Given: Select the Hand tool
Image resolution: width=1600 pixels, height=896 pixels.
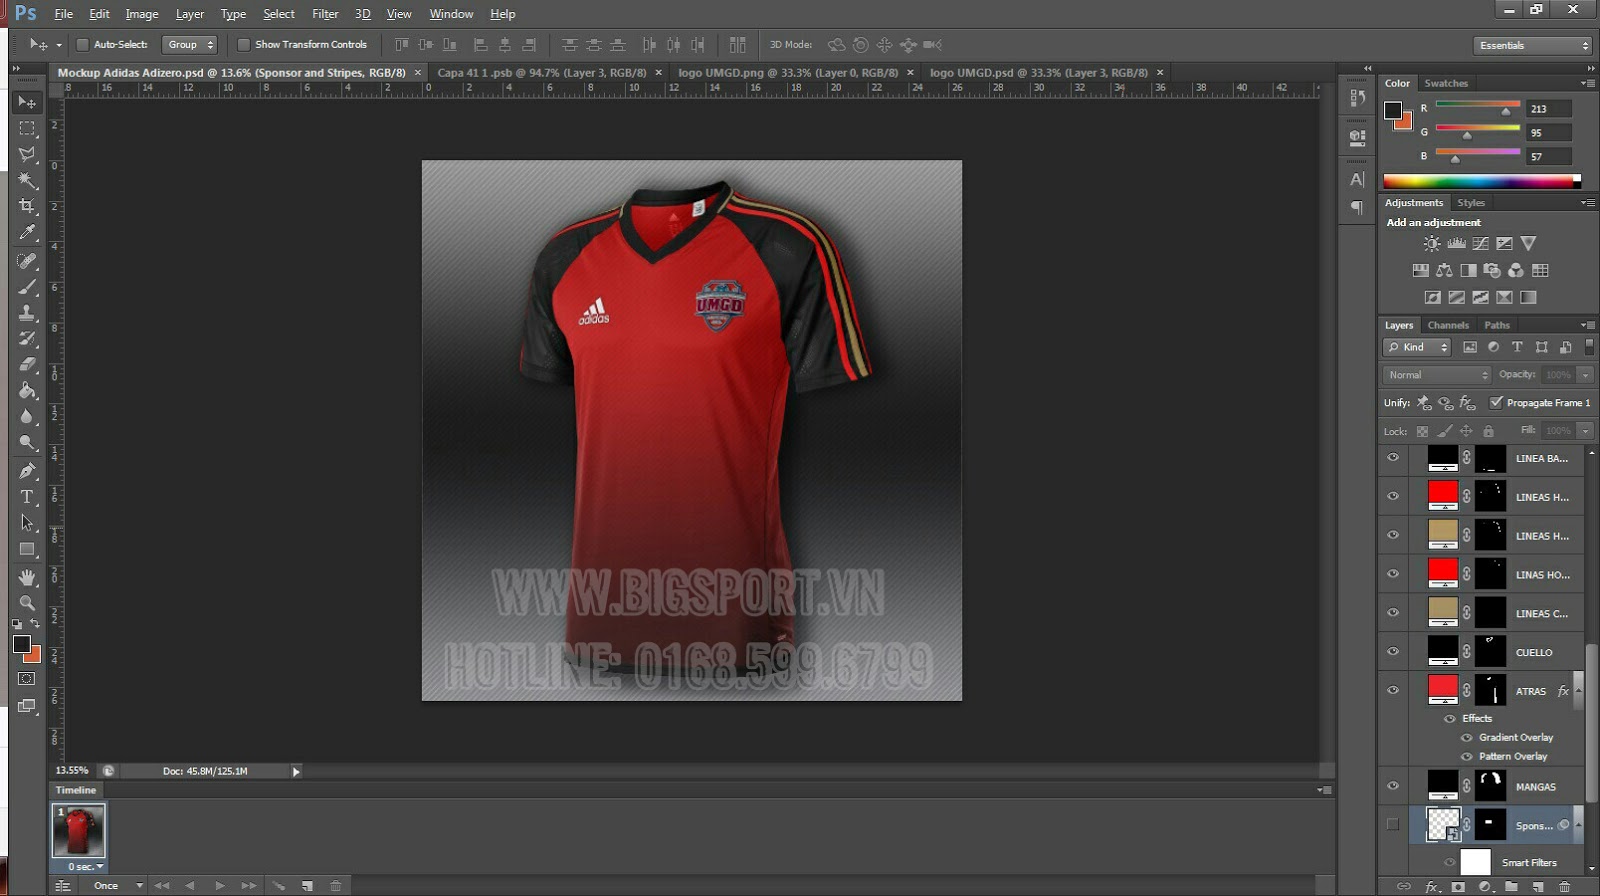Looking at the screenshot, I should [x=27, y=577].
